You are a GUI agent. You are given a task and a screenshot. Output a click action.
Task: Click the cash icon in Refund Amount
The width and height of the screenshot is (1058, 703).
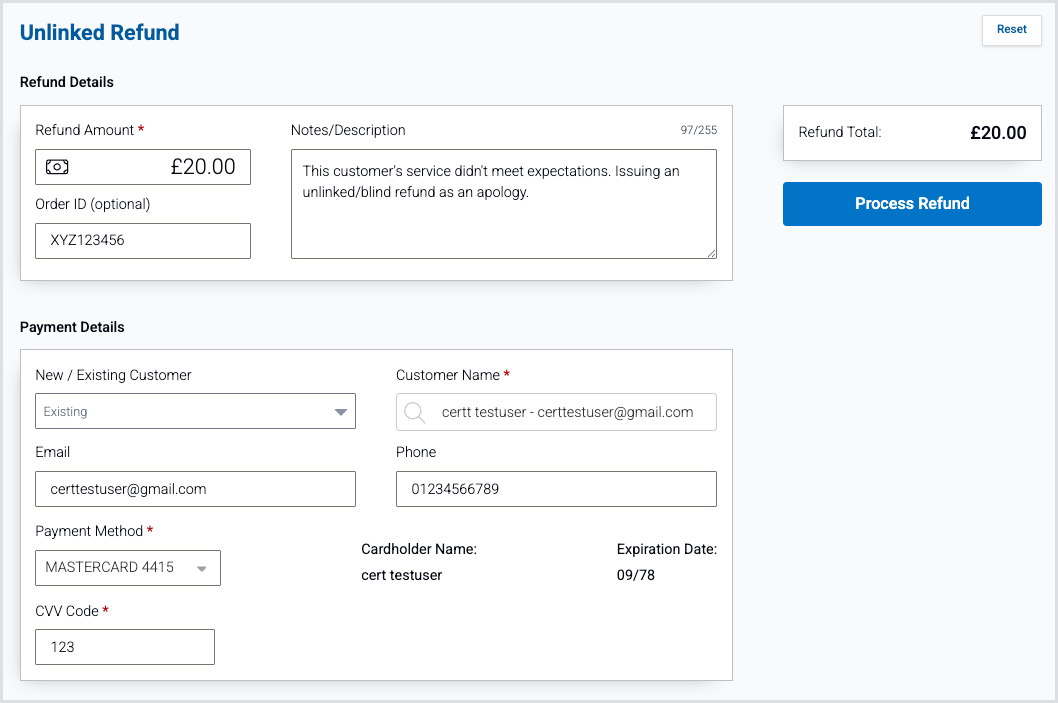pyautogui.click(x=57, y=167)
